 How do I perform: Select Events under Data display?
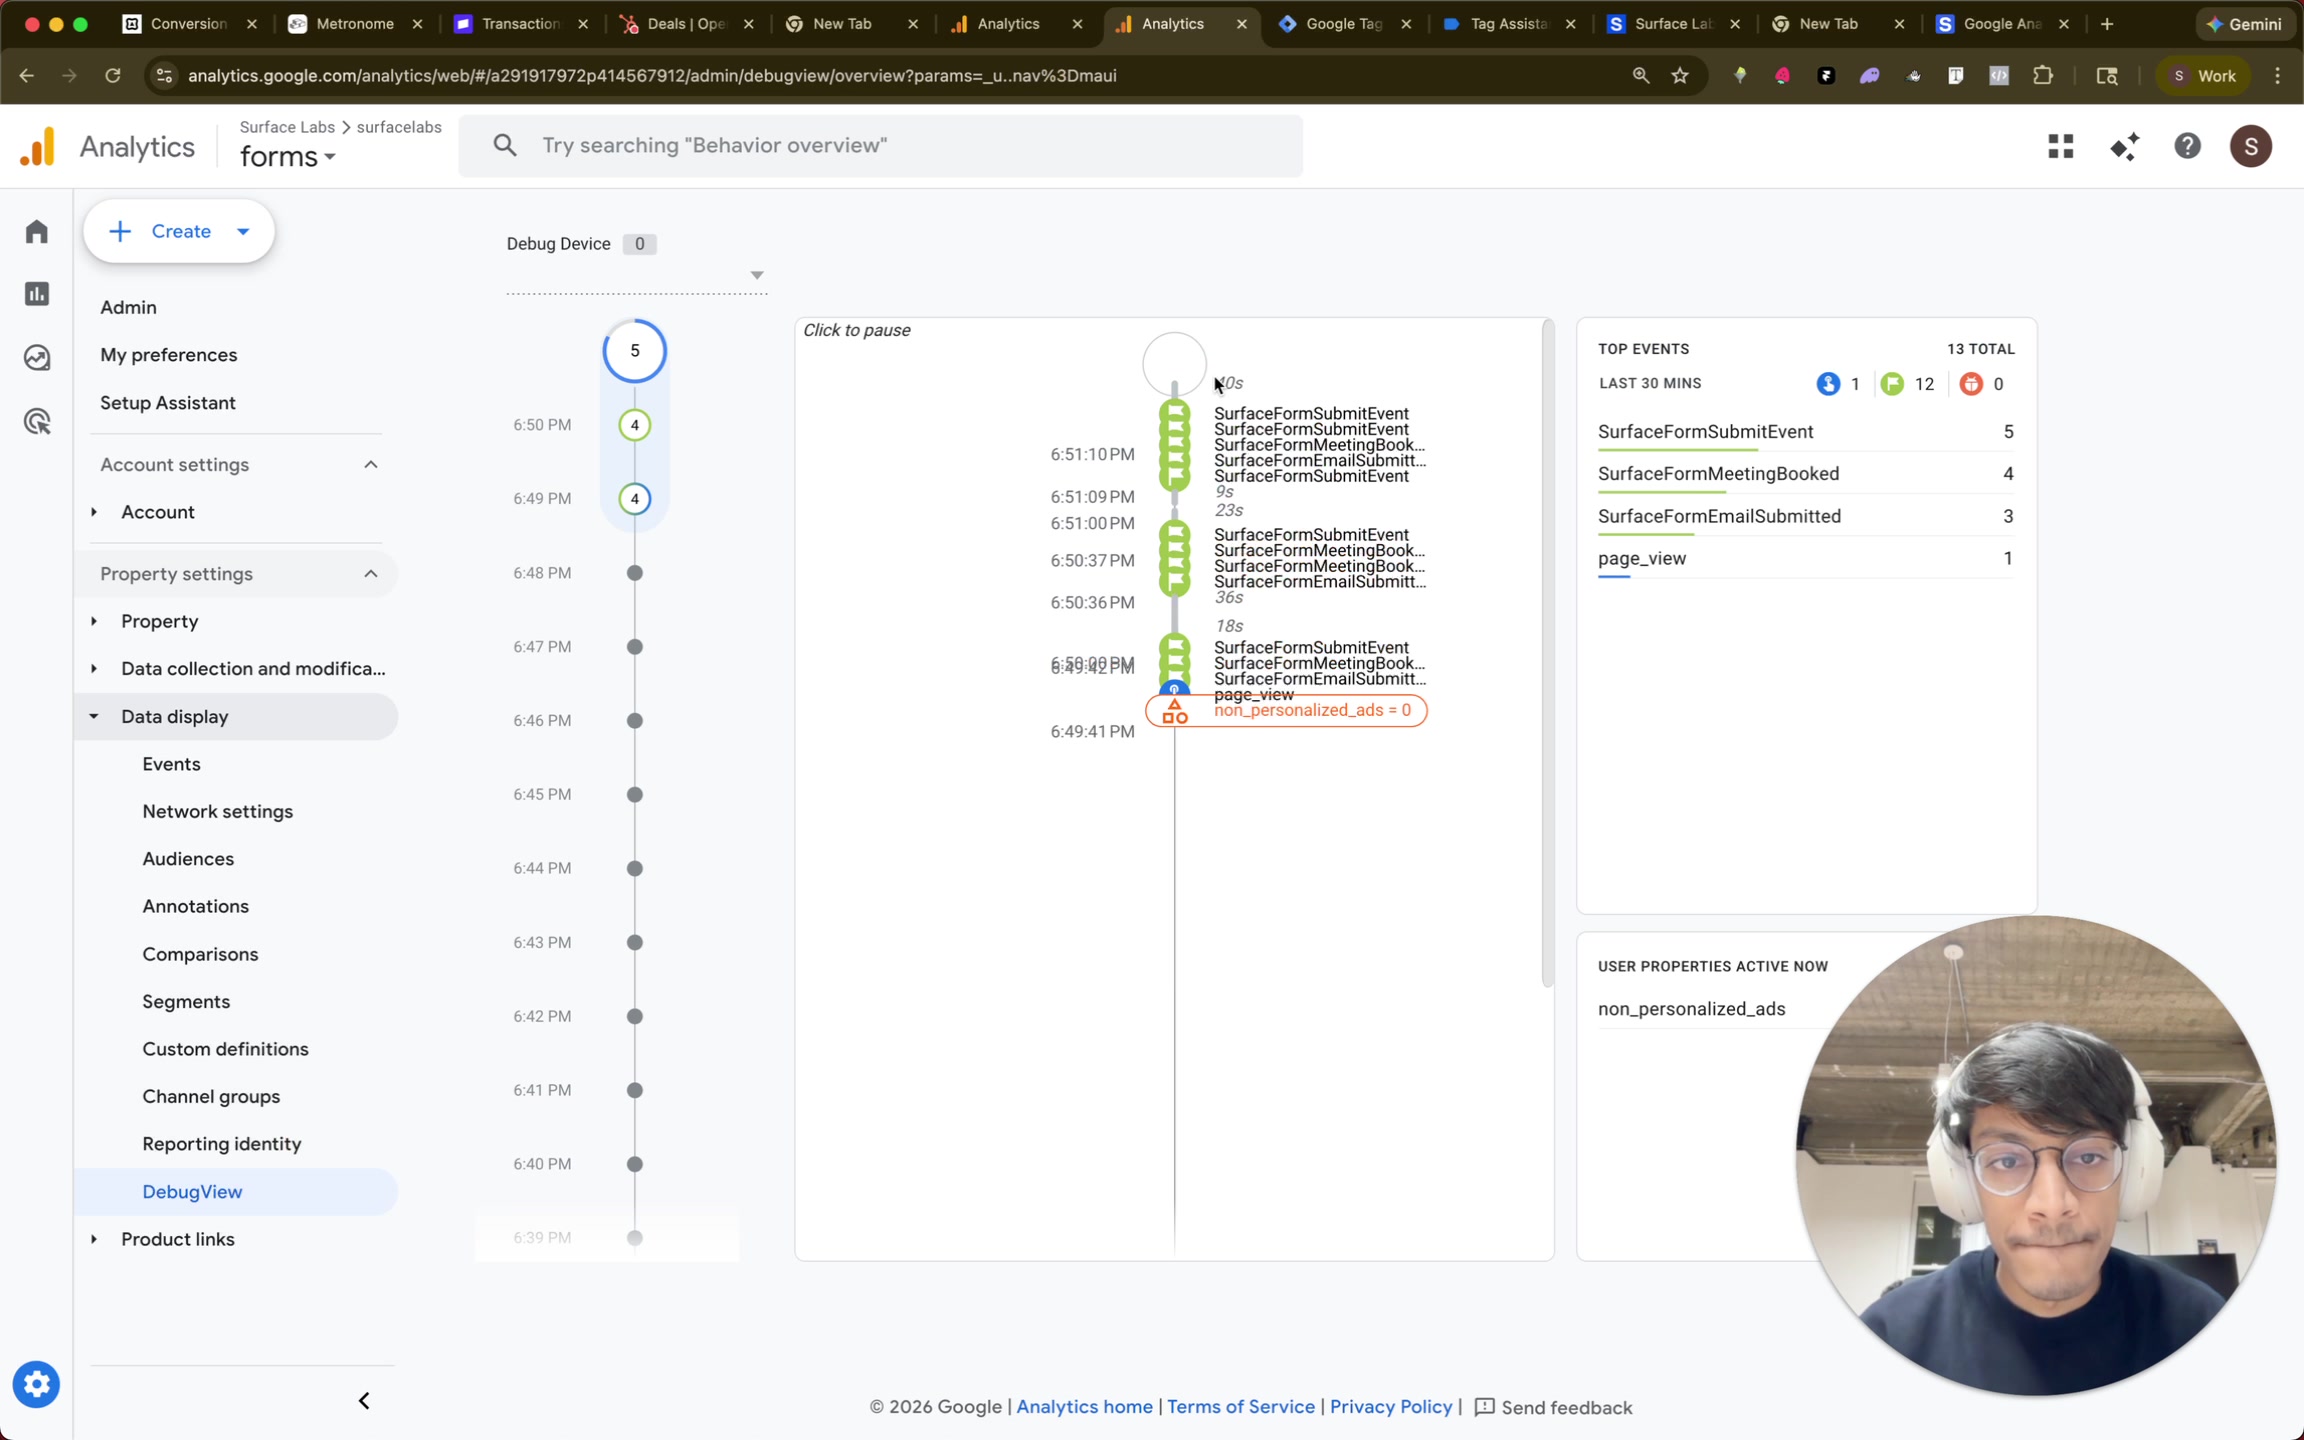click(x=171, y=763)
